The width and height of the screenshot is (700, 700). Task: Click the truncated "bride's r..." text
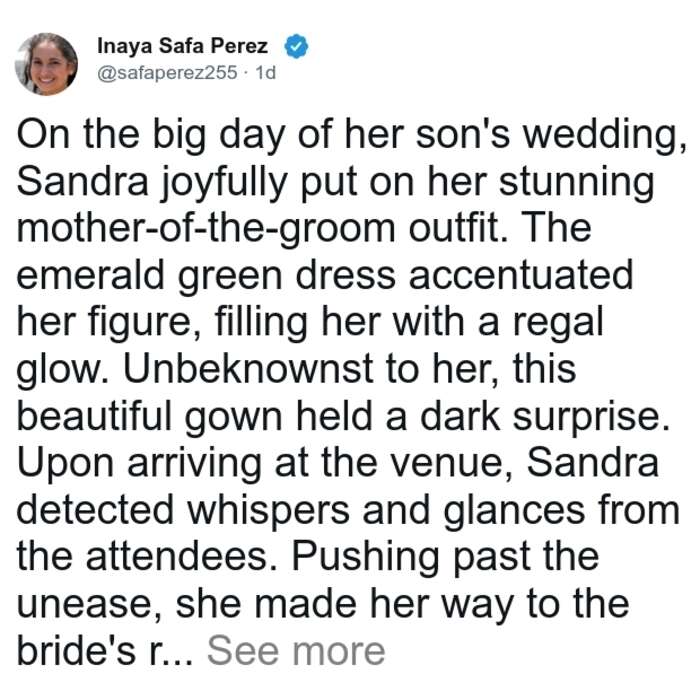point(105,651)
